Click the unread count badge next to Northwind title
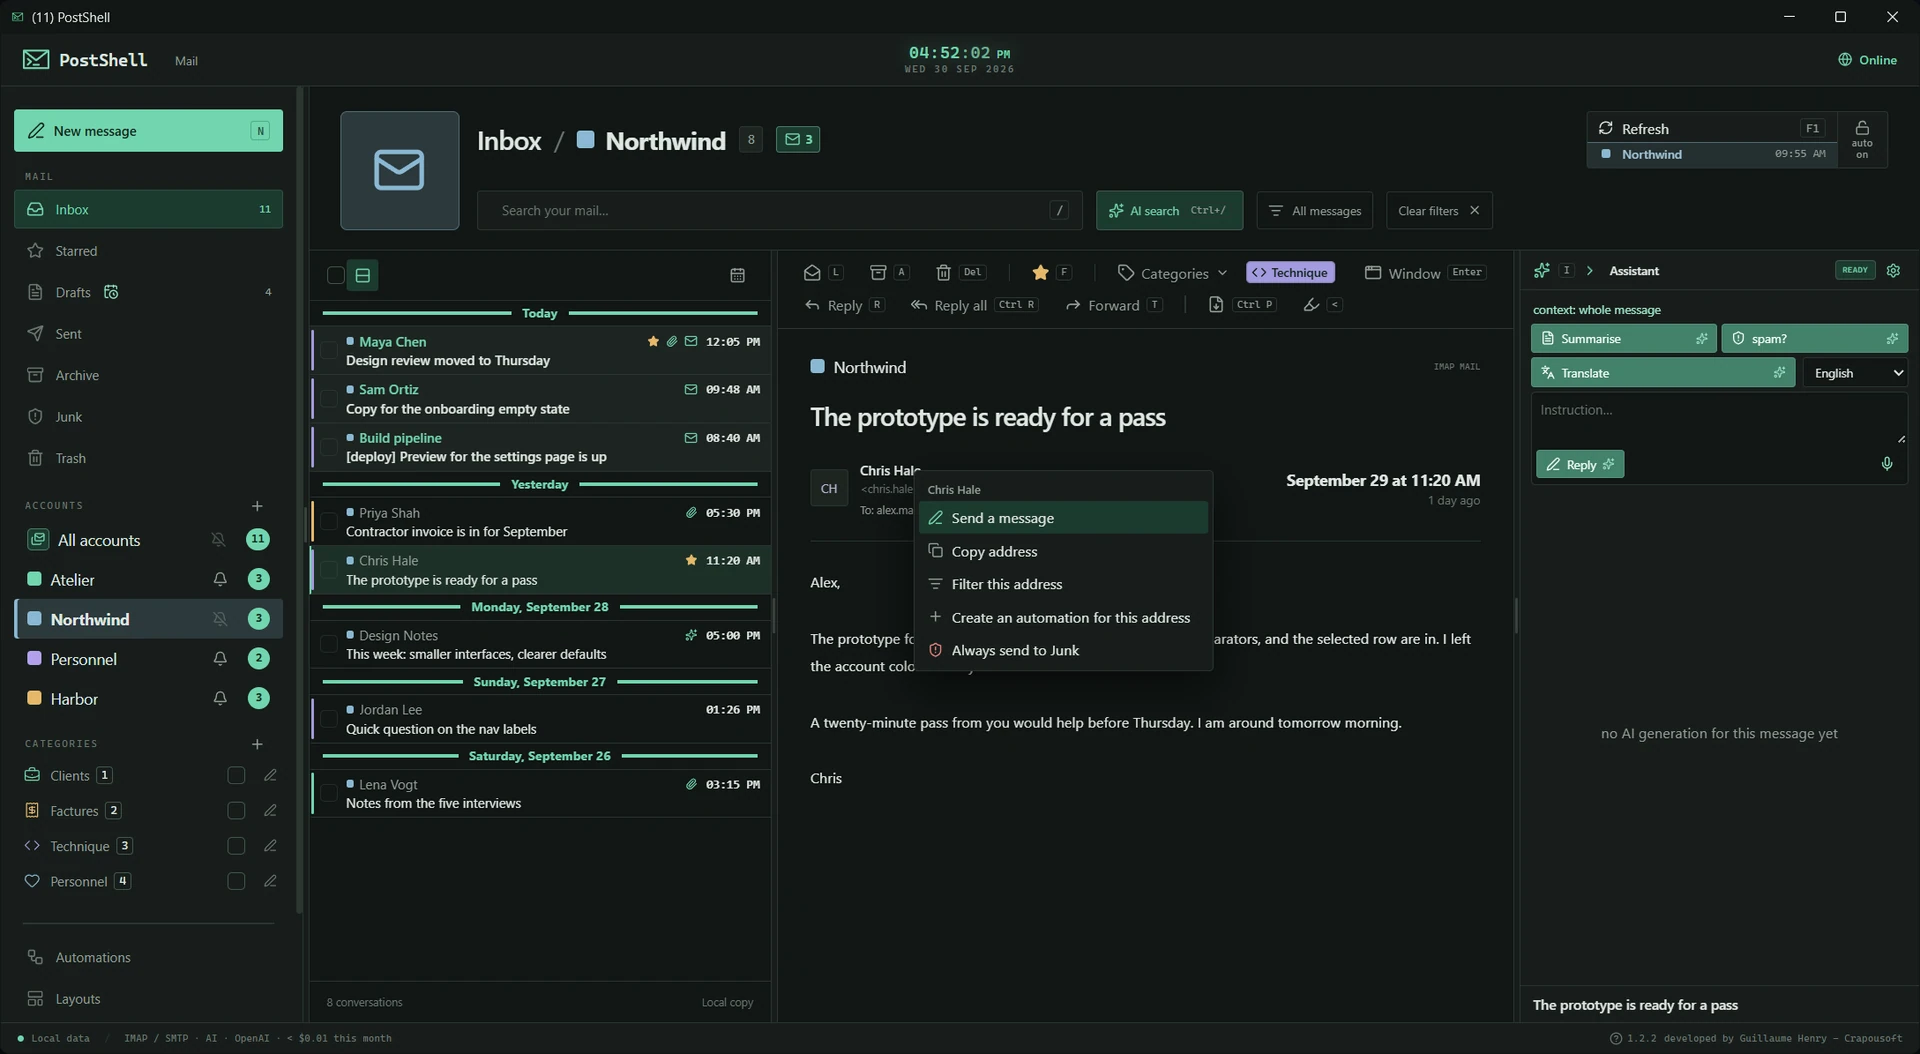Viewport: 1920px width, 1054px height. [798, 140]
